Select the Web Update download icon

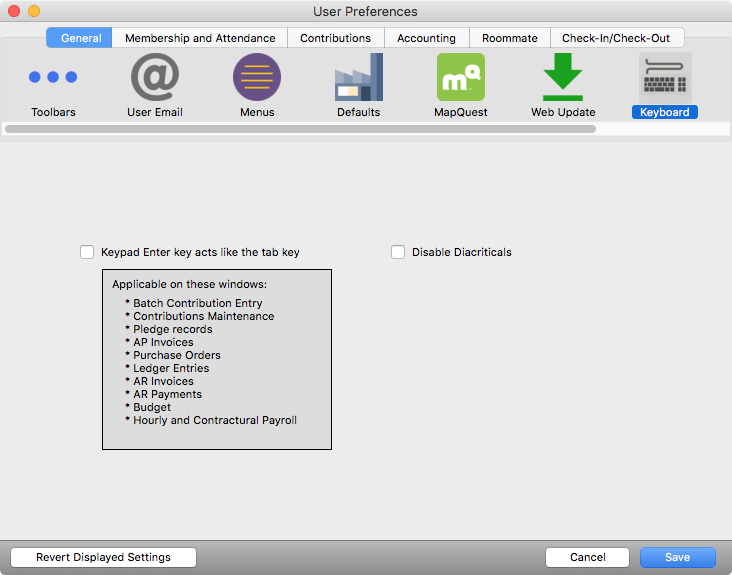click(x=563, y=78)
